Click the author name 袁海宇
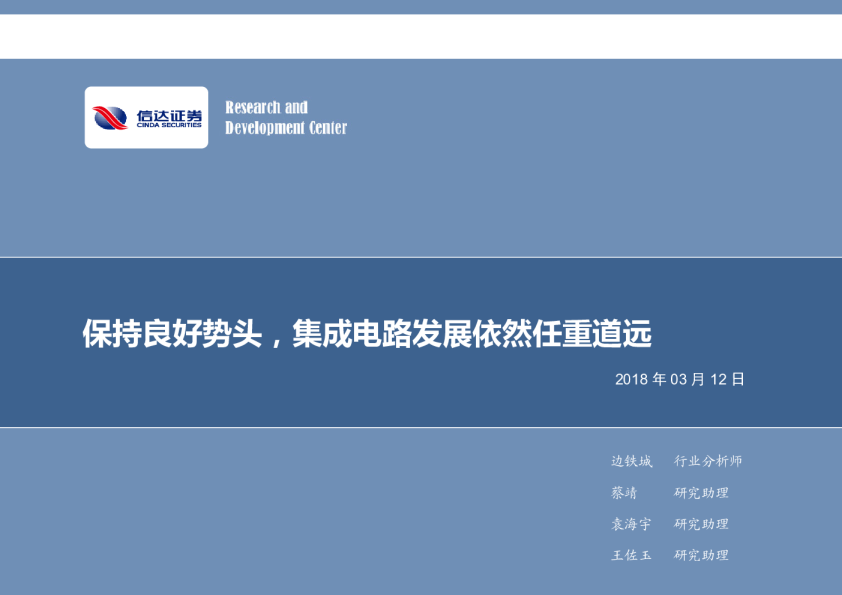Image resolution: width=842 pixels, height=595 pixels. coord(631,524)
